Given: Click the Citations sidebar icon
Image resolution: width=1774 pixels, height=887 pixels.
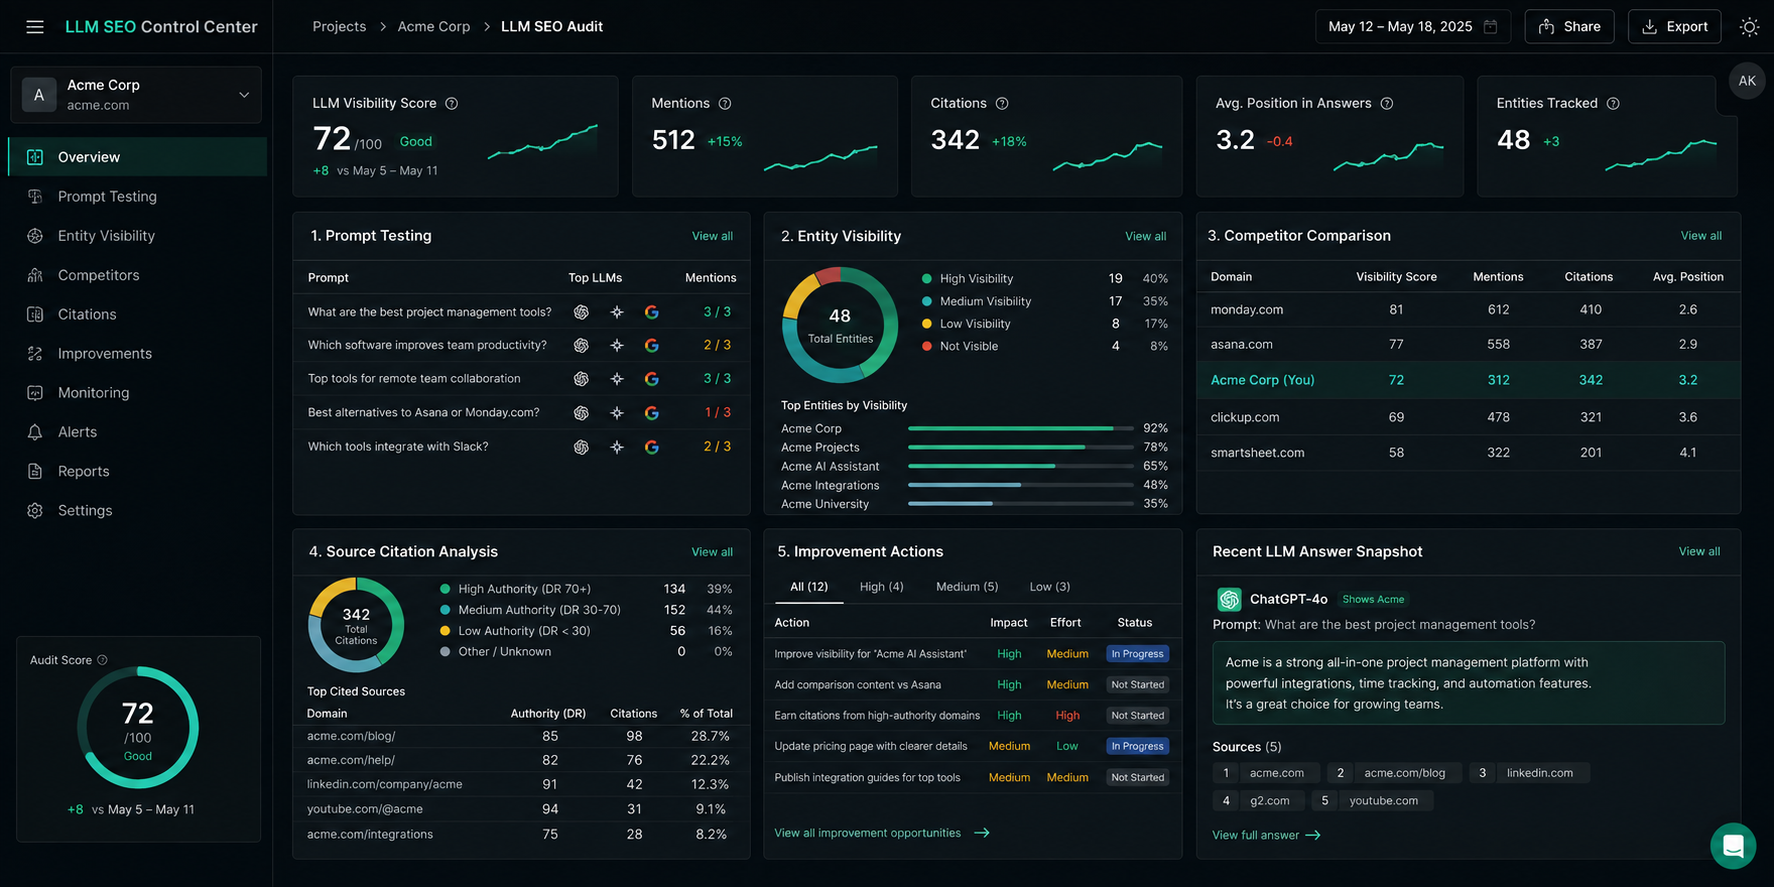Looking at the screenshot, I should [35, 314].
